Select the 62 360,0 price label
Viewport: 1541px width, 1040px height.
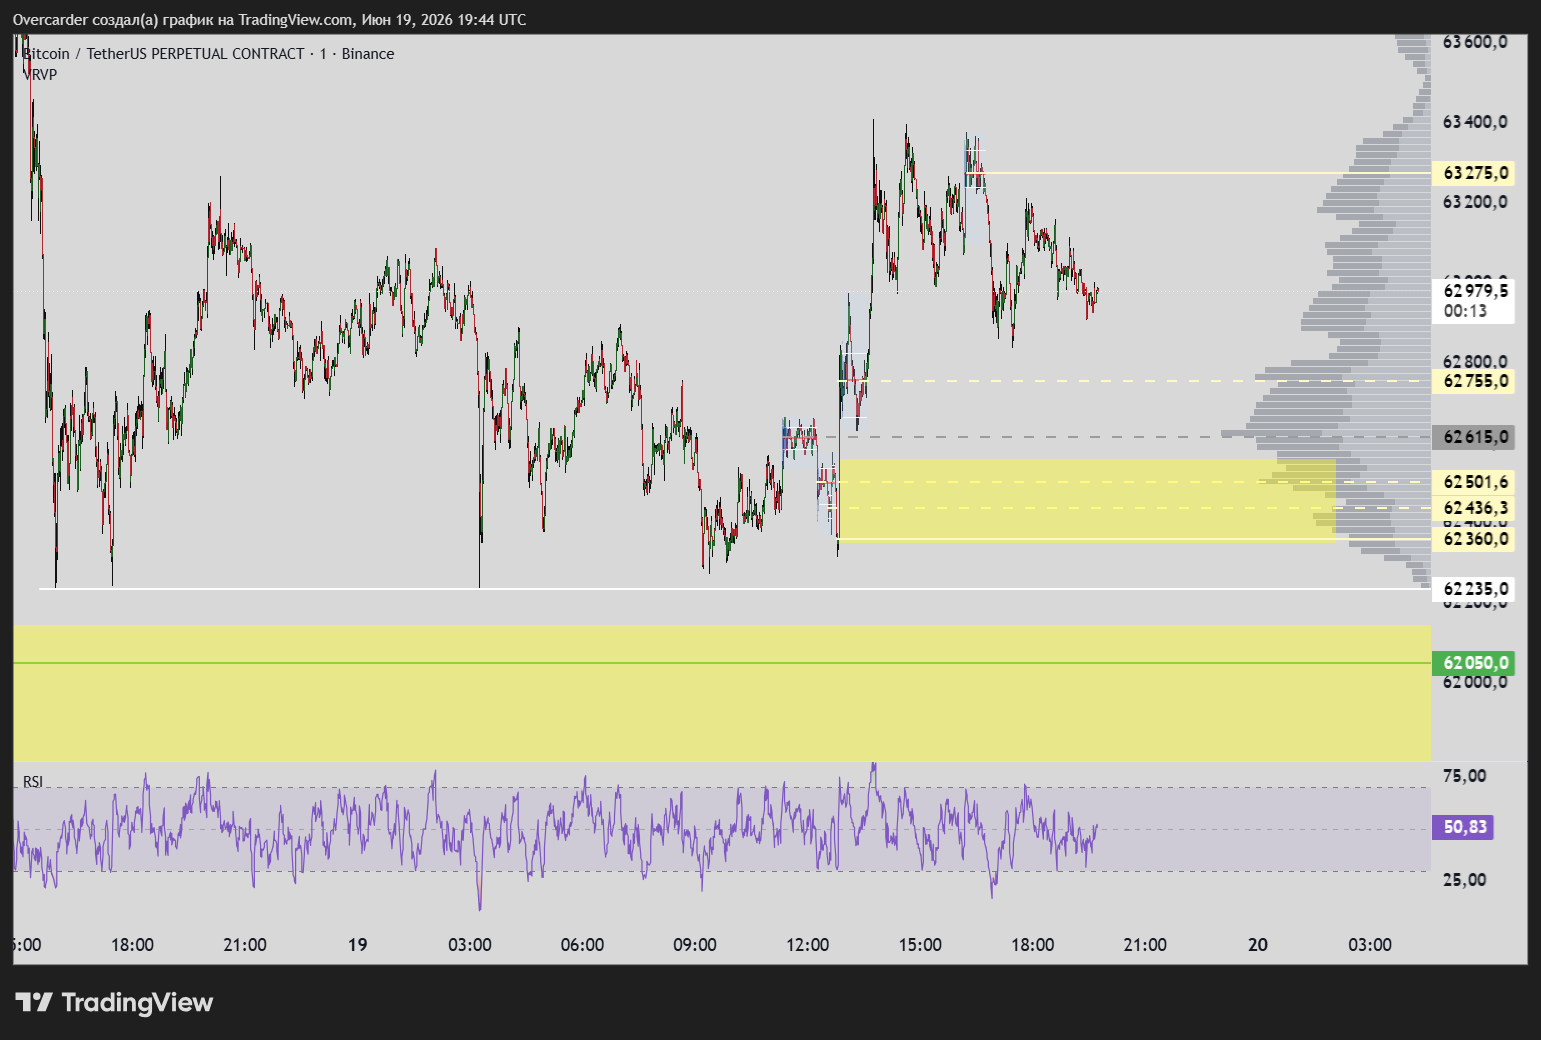1473,539
